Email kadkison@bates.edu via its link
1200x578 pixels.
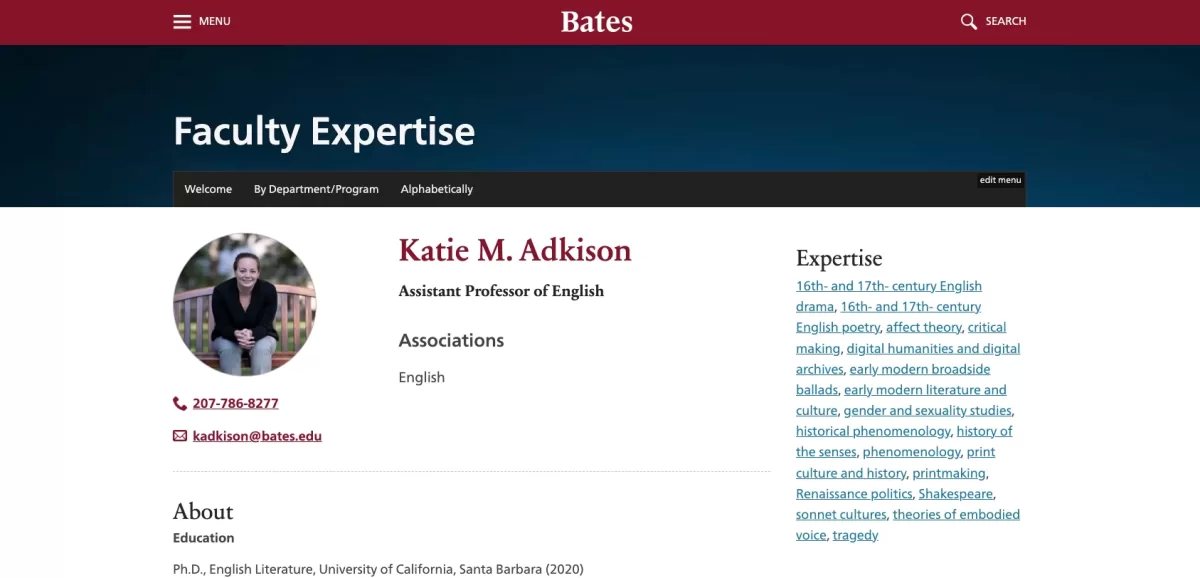[x=256, y=436]
